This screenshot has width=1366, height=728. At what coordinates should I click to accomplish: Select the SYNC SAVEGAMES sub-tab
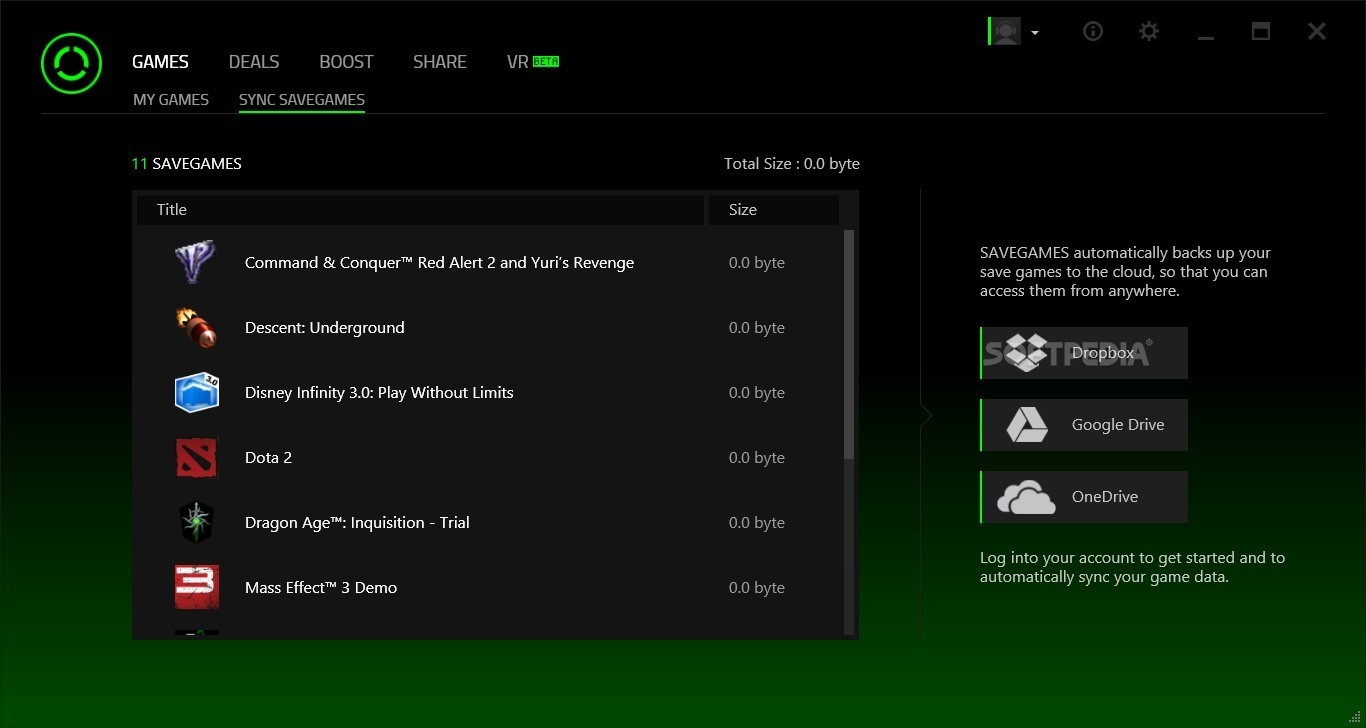pyautogui.click(x=302, y=99)
